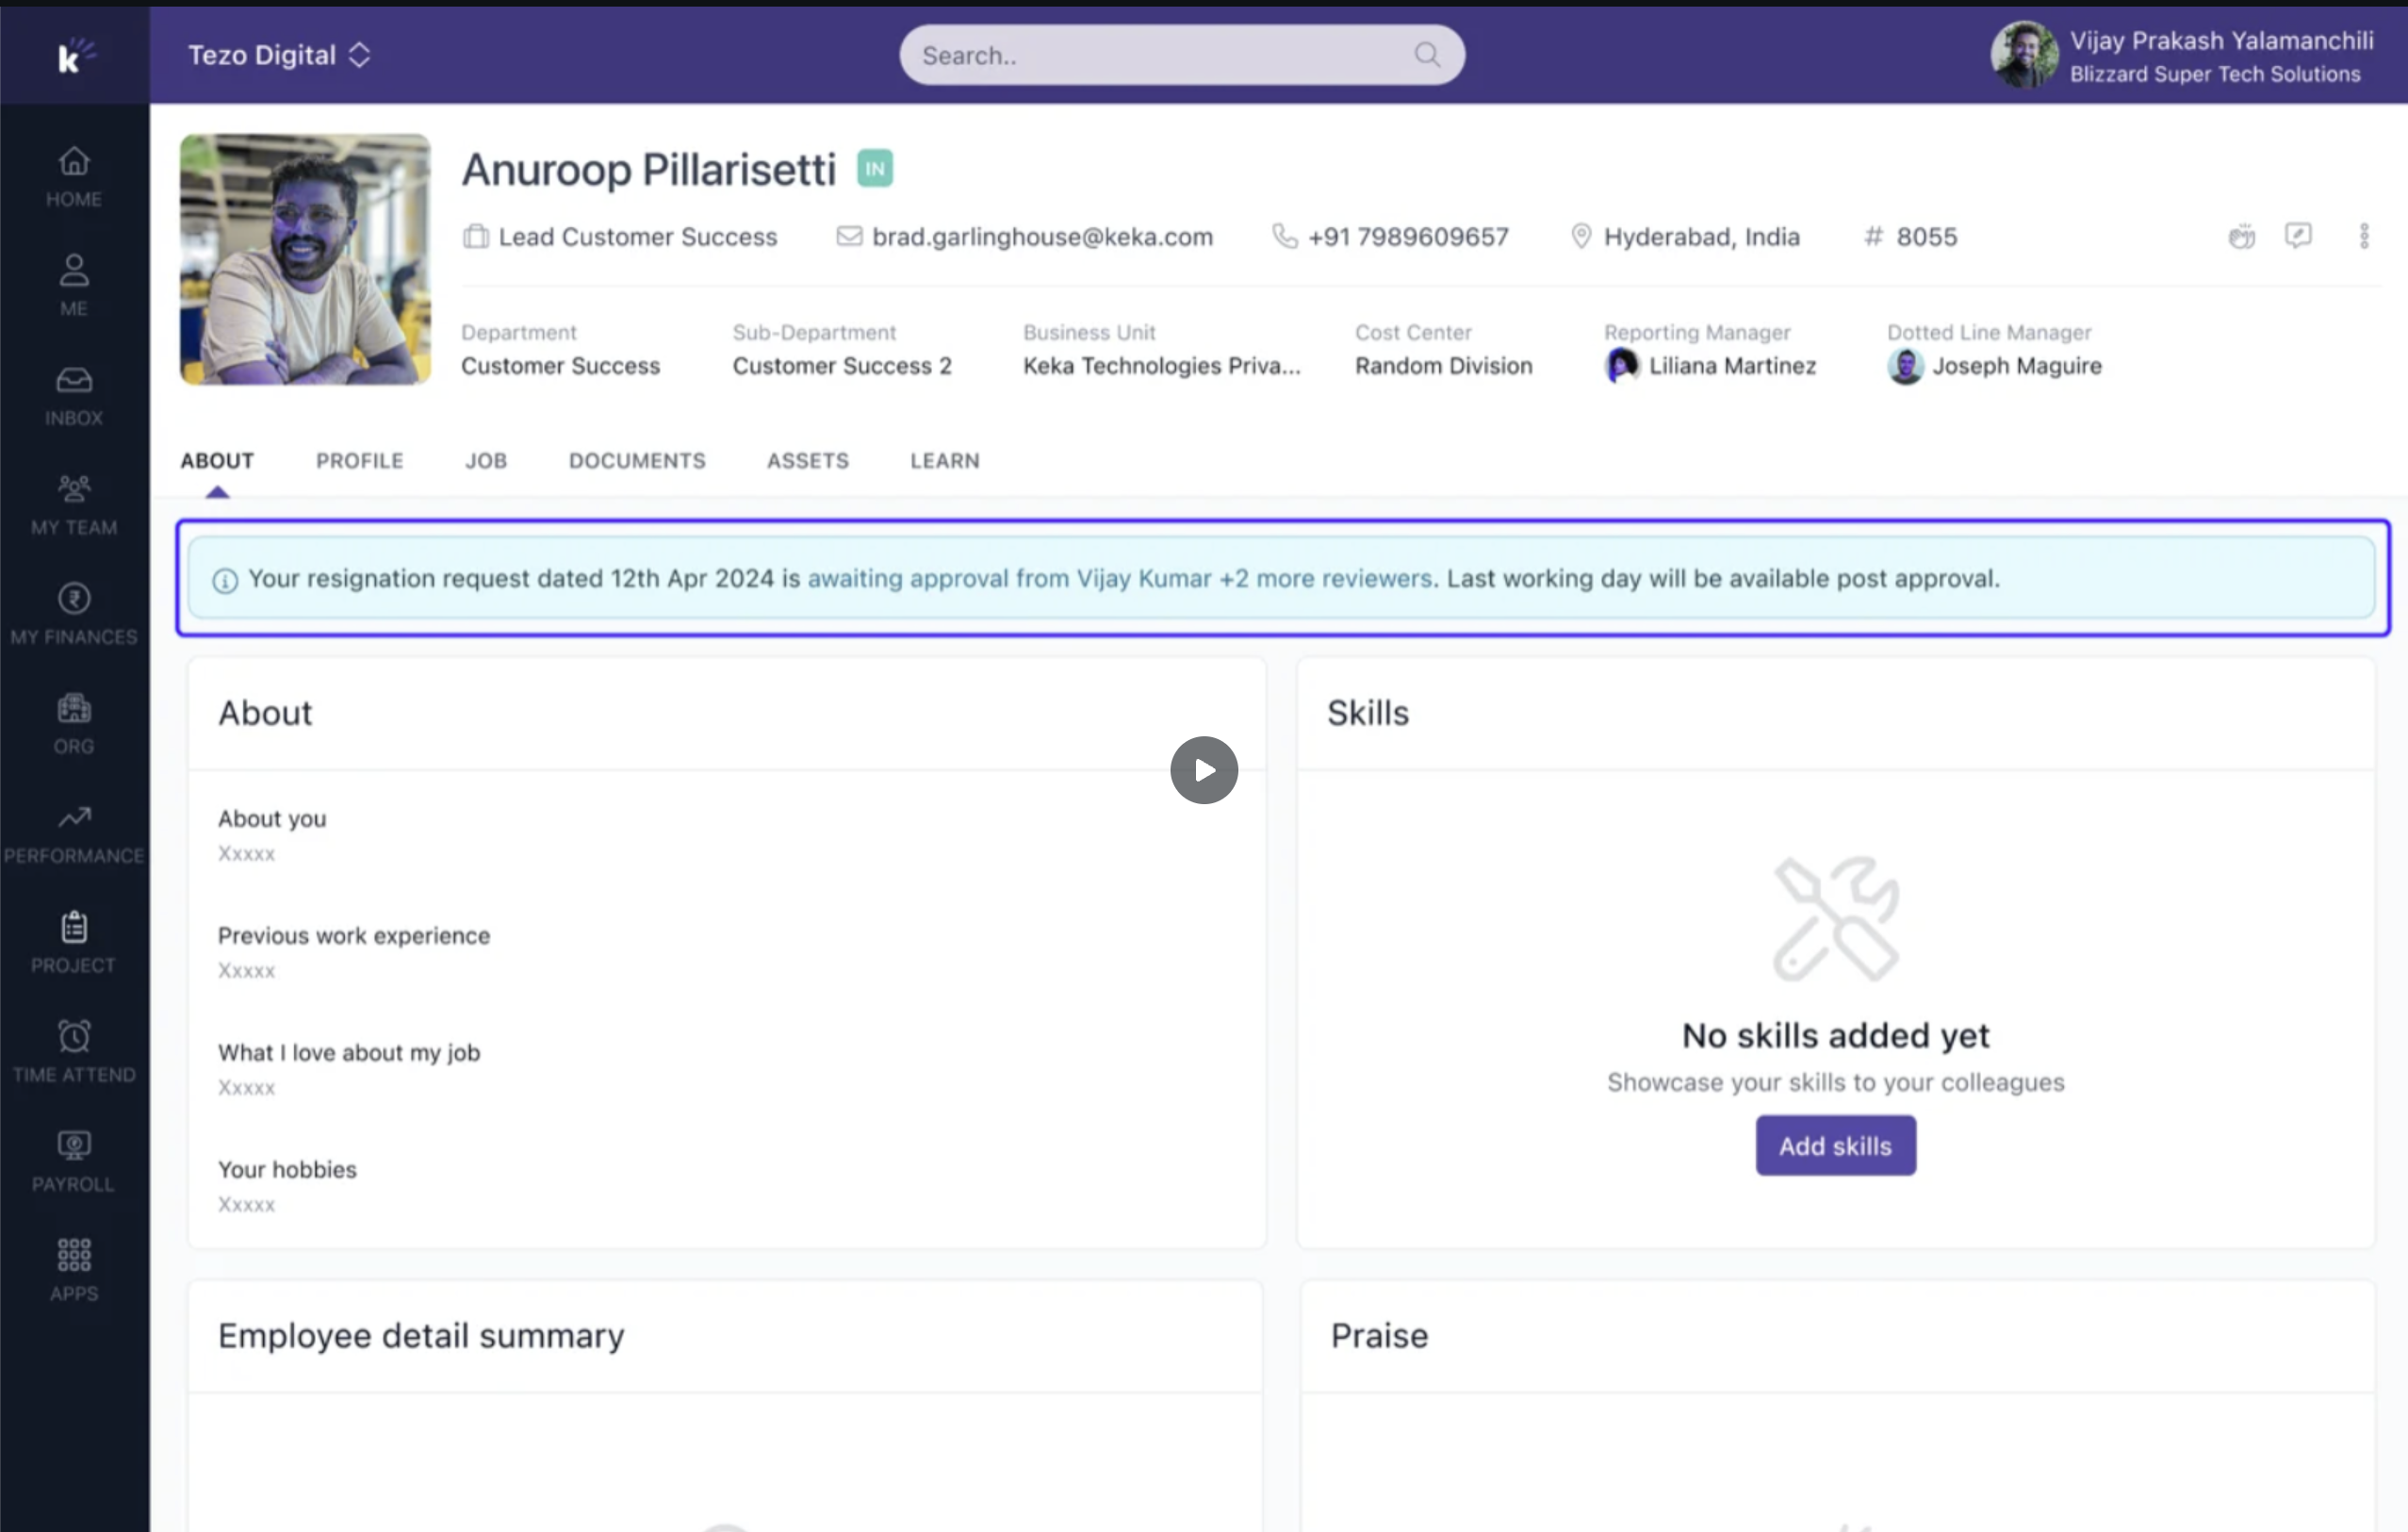Expand the Tezo Digital organization switcher
The width and height of the screenshot is (2408, 1532).
click(280, 55)
